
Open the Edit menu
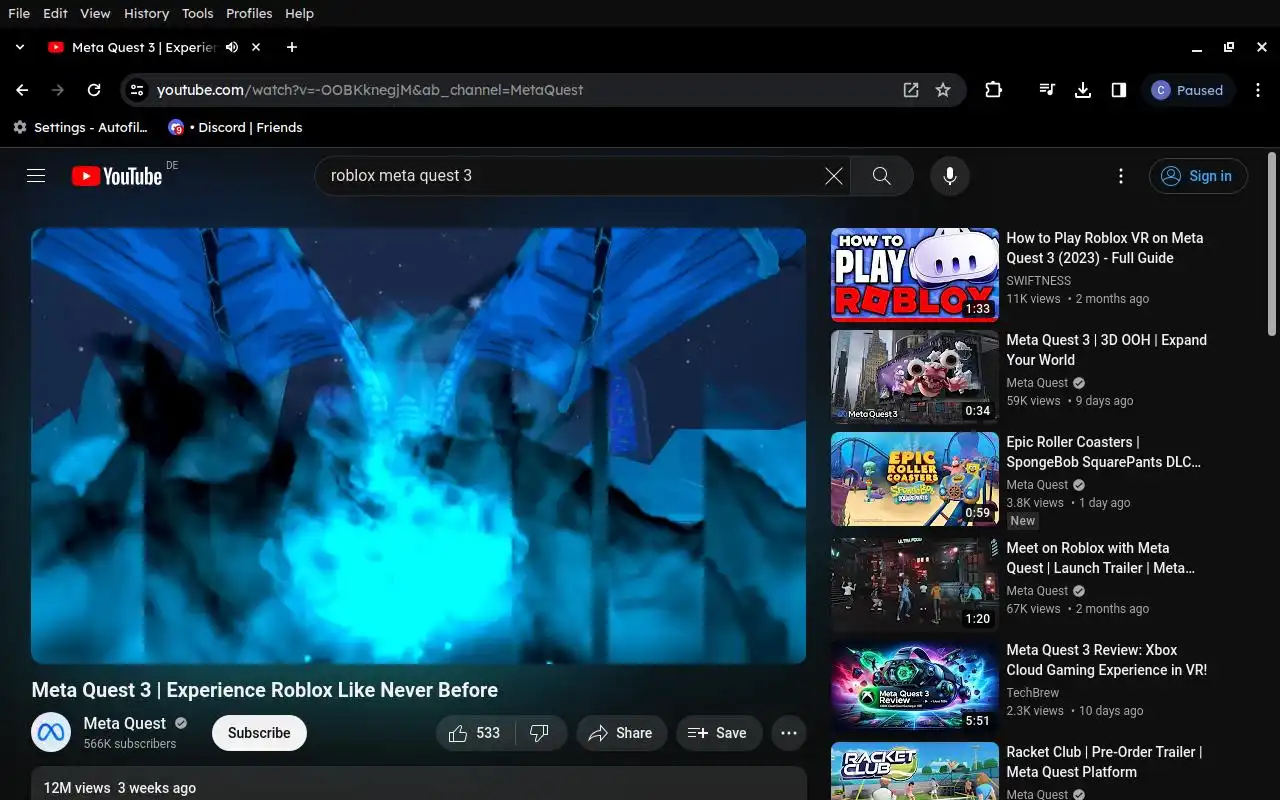pyautogui.click(x=56, y=13)
